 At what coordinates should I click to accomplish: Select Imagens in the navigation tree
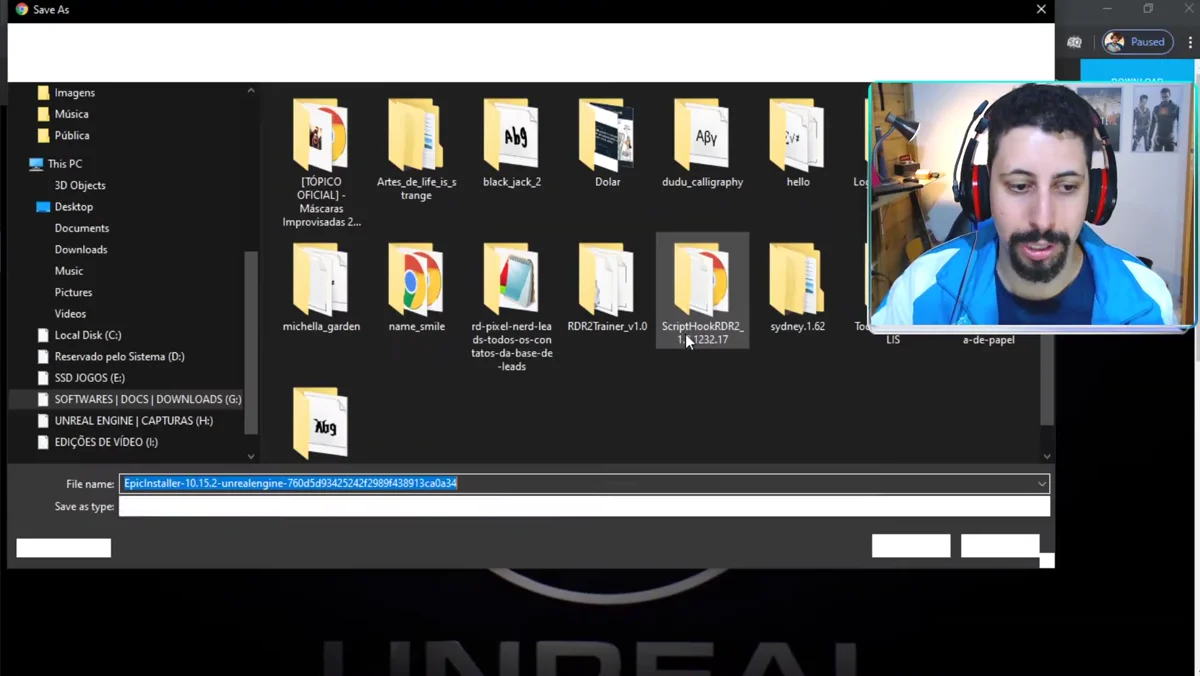[x=74, y=92]
